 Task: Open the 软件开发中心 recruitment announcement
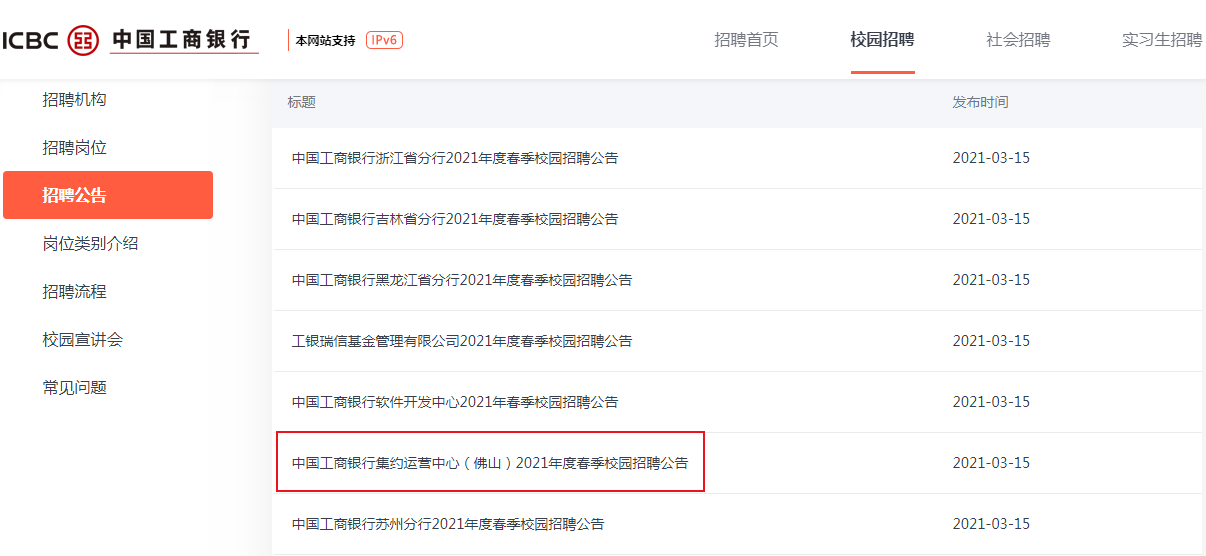click(455, 402)
